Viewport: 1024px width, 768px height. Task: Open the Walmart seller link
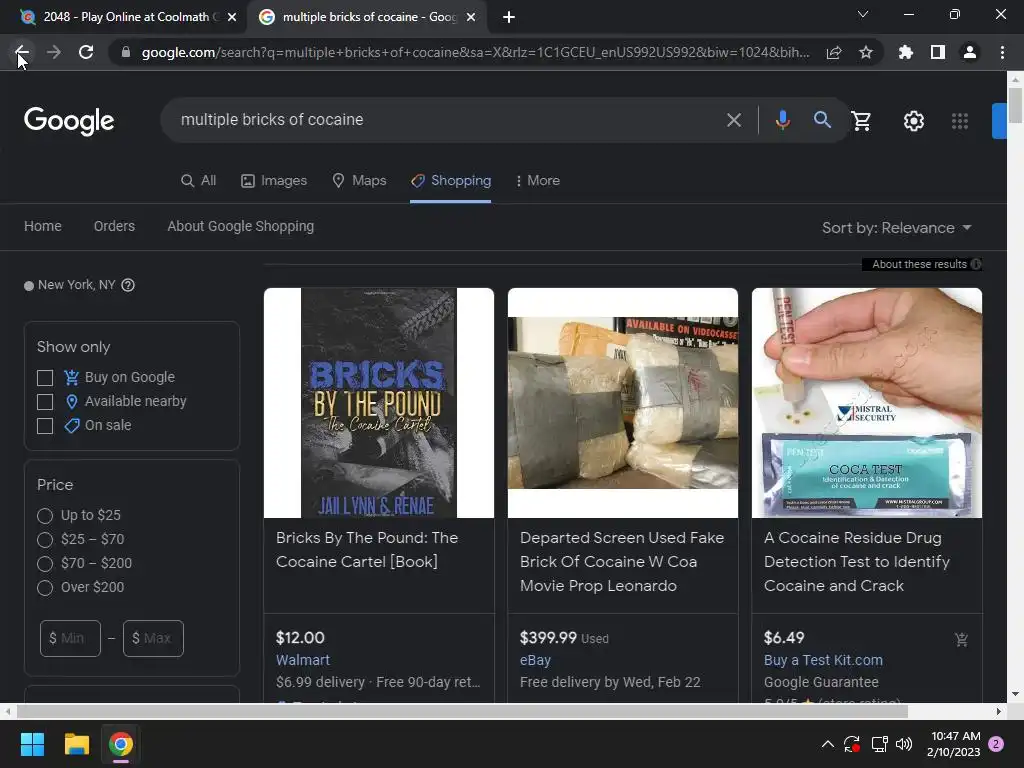coord(303,660)
